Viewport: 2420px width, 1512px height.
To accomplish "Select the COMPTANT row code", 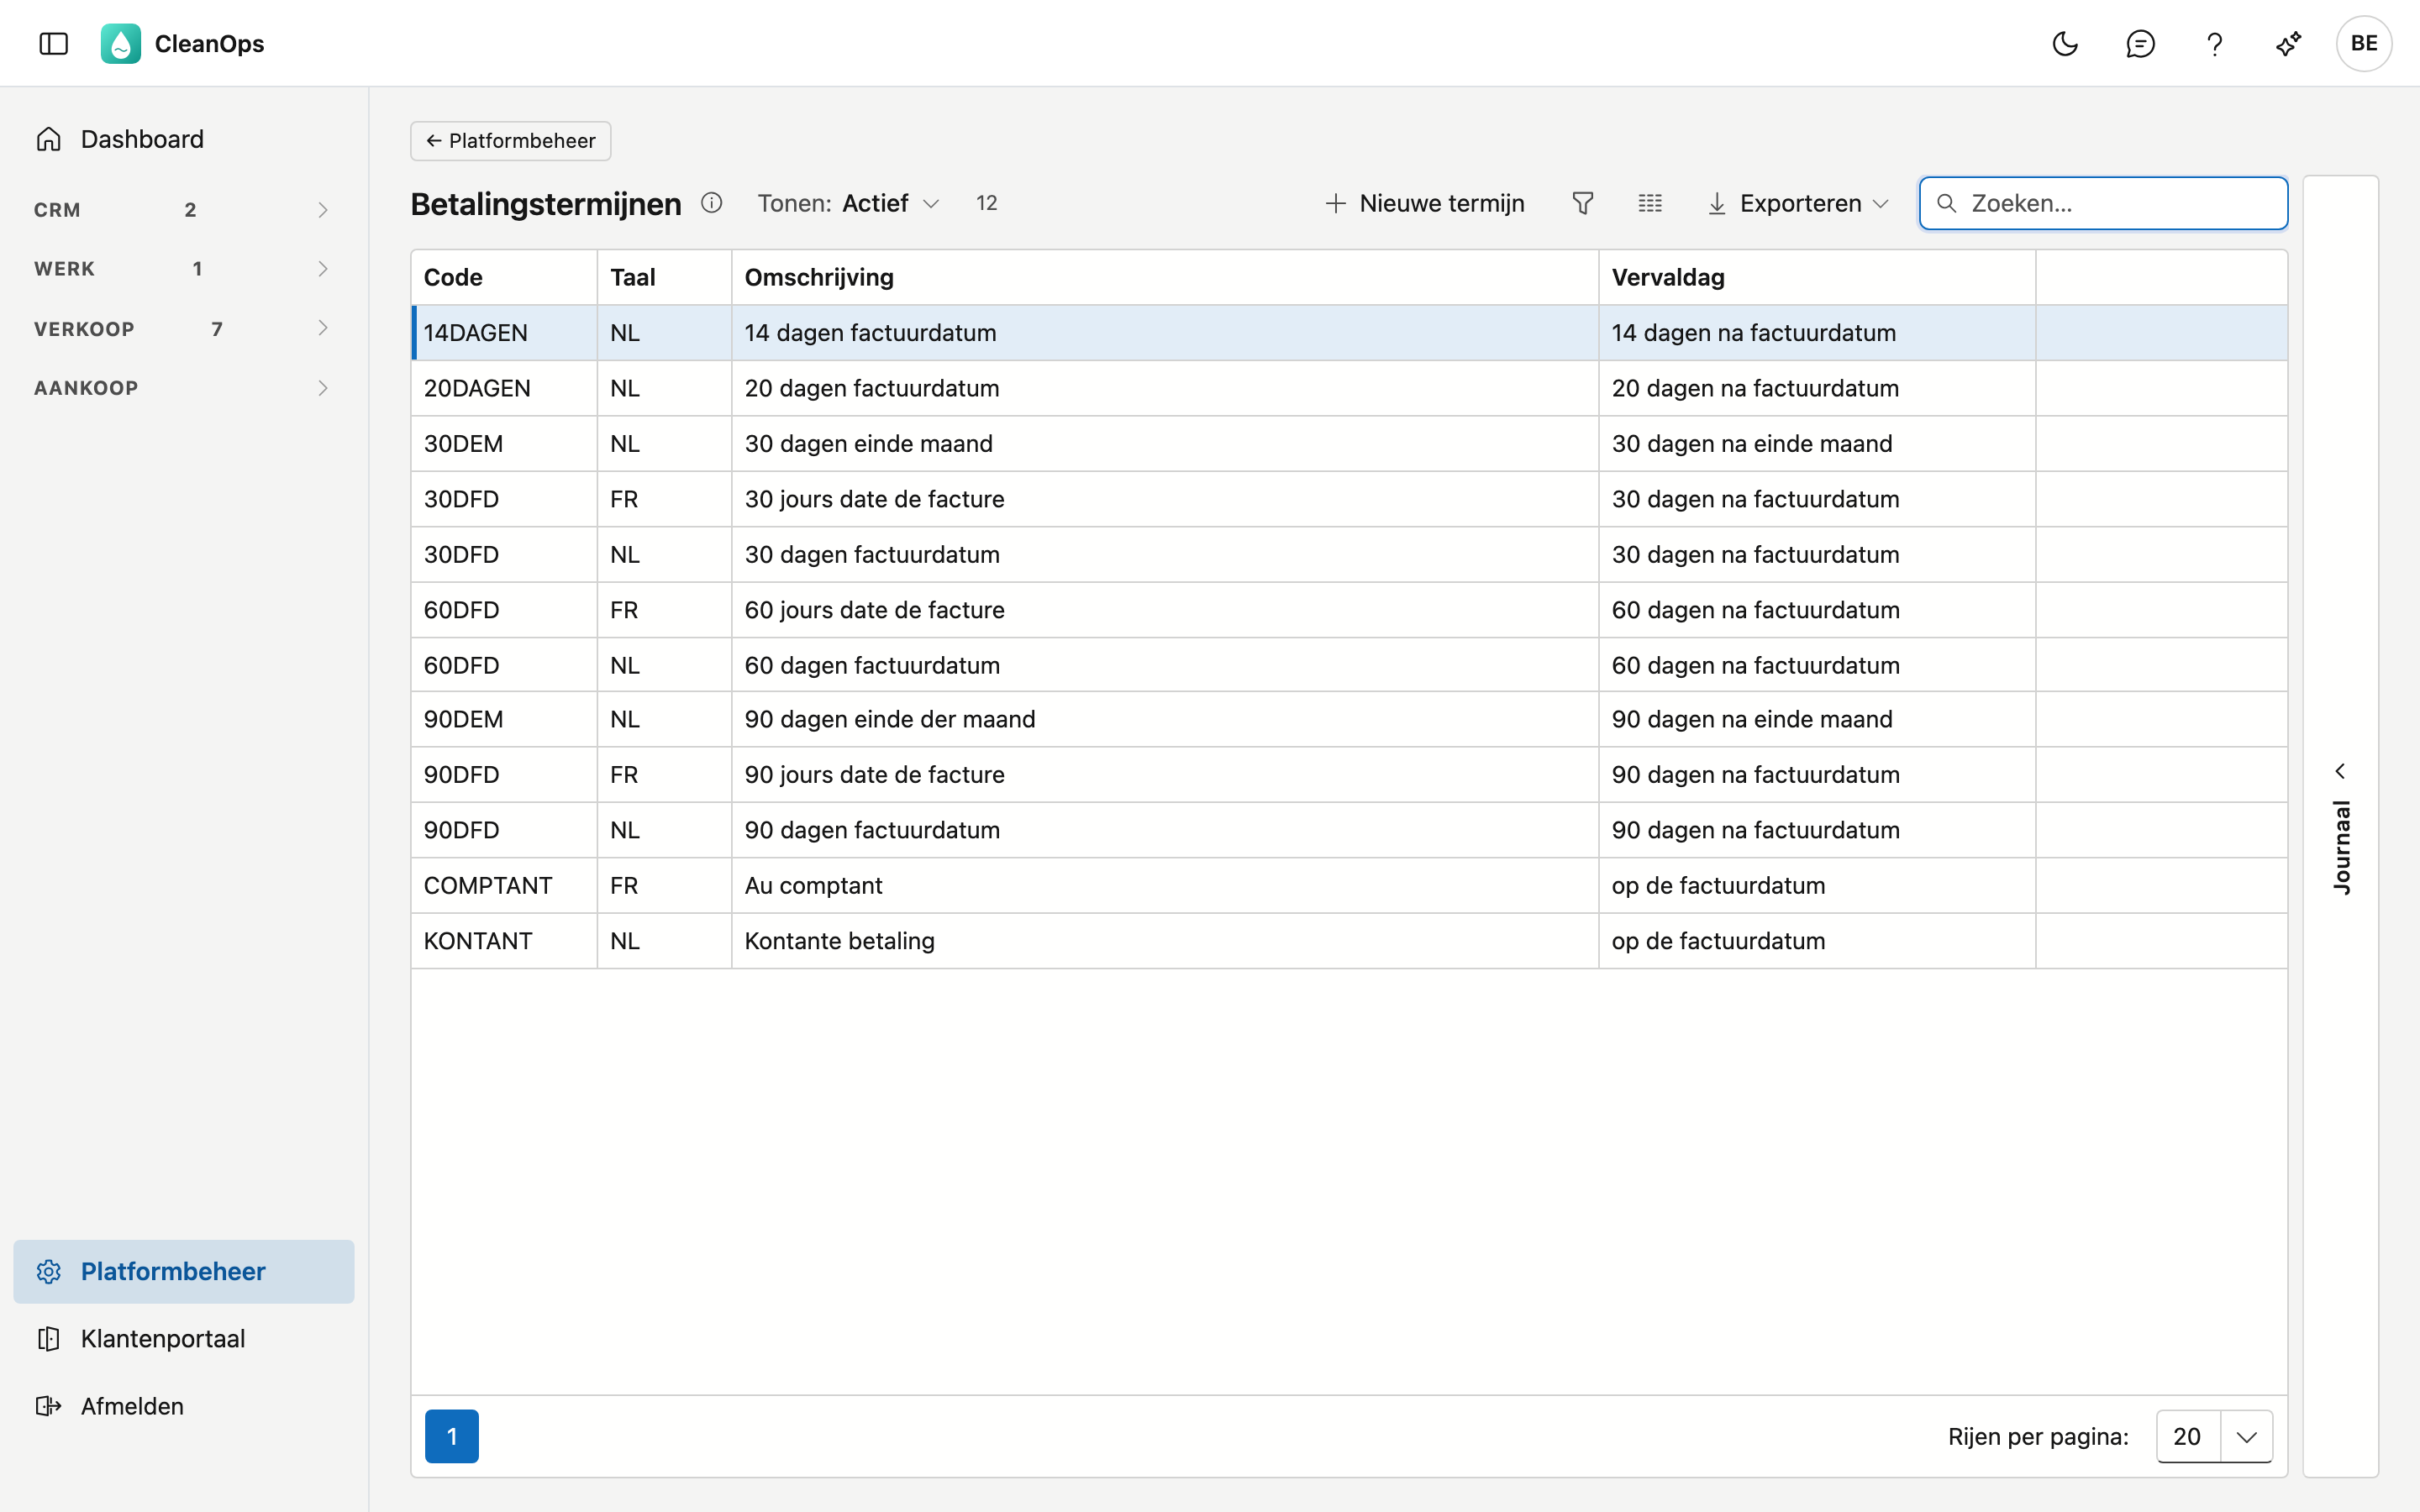I will tap(488, 886).
